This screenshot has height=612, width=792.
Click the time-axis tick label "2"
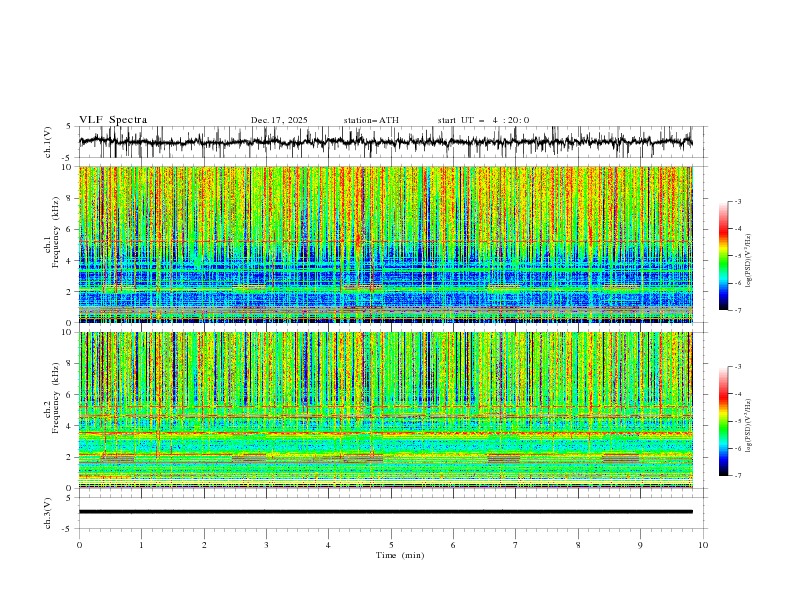click(204, 545)
